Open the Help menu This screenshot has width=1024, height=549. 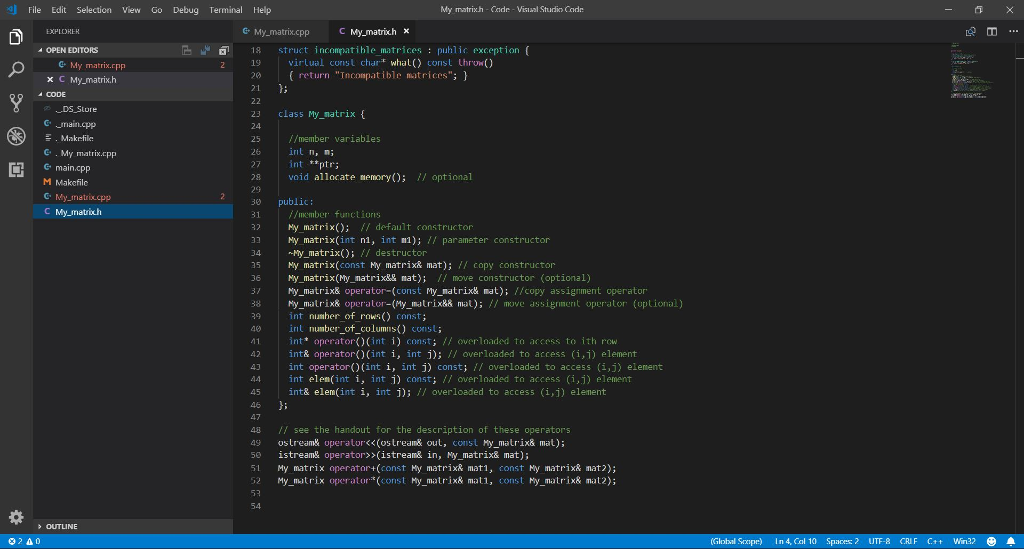tap(262, 10)
